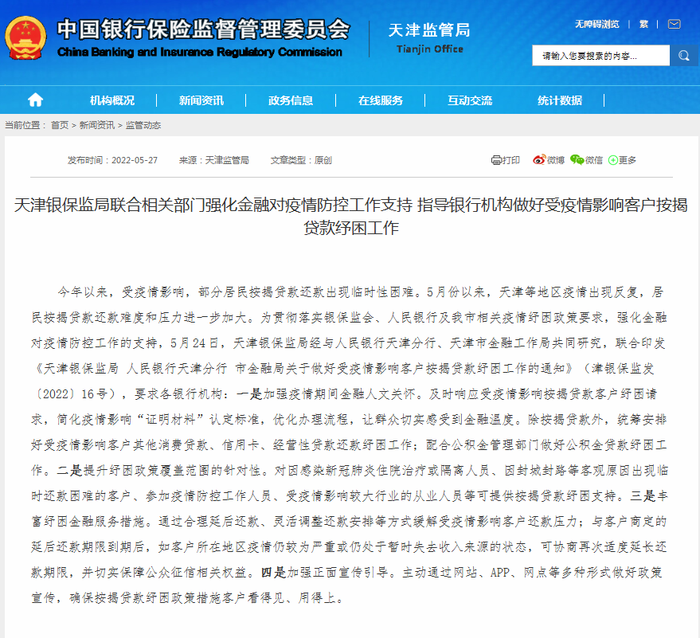Click the 无障碍浏览 link

pyautogui.click(x=597, y=24)
